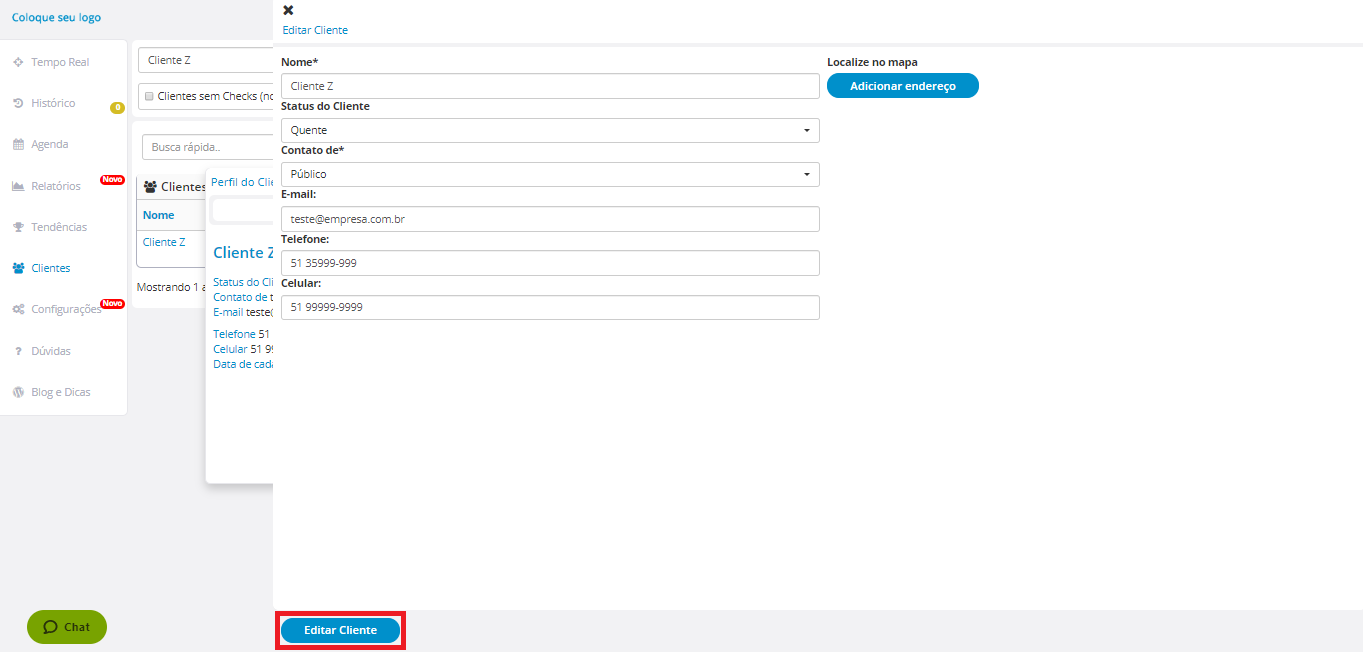Click the Cliente Z link in table
The width and height of the screenshot is (1363, 652).
(164, 242)
